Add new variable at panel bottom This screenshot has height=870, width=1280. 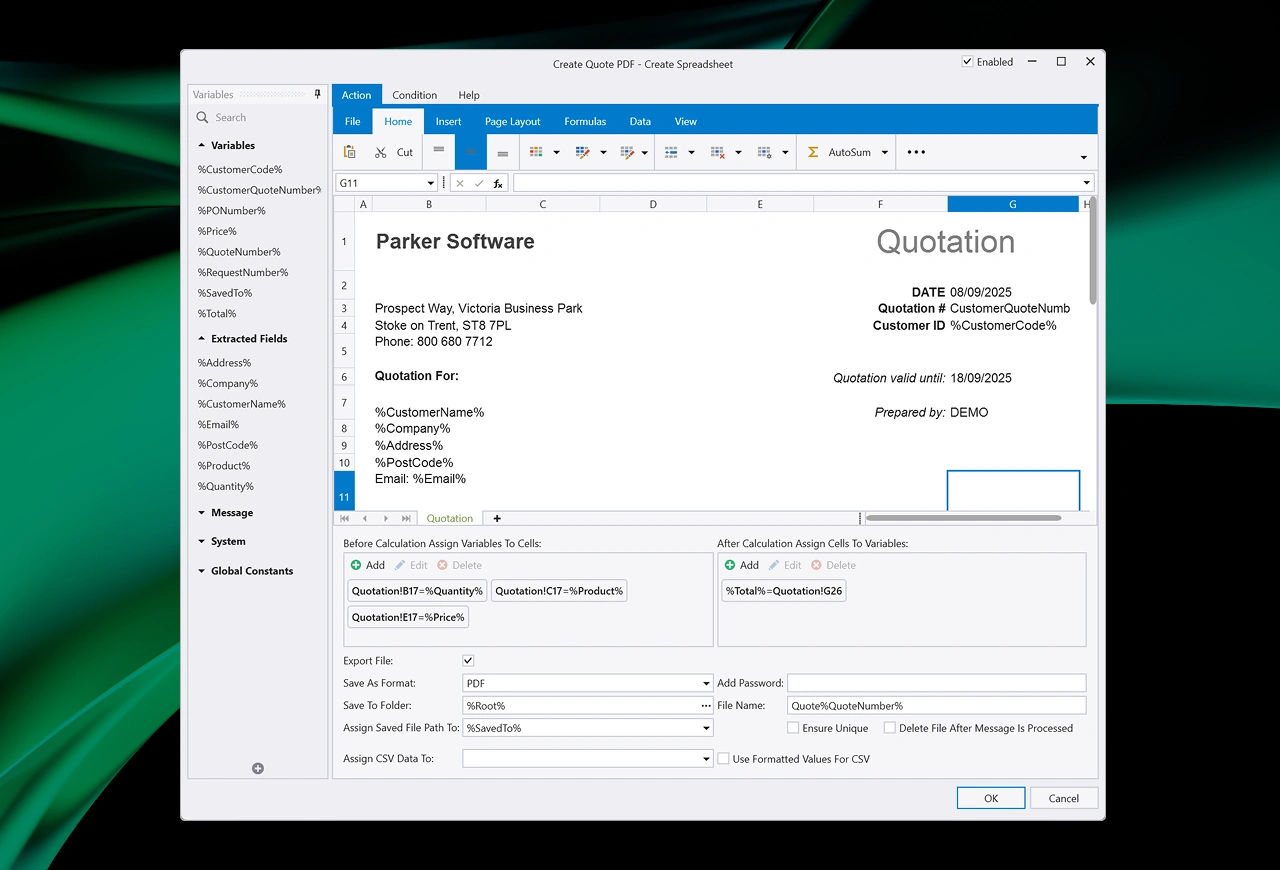[258, 768]
